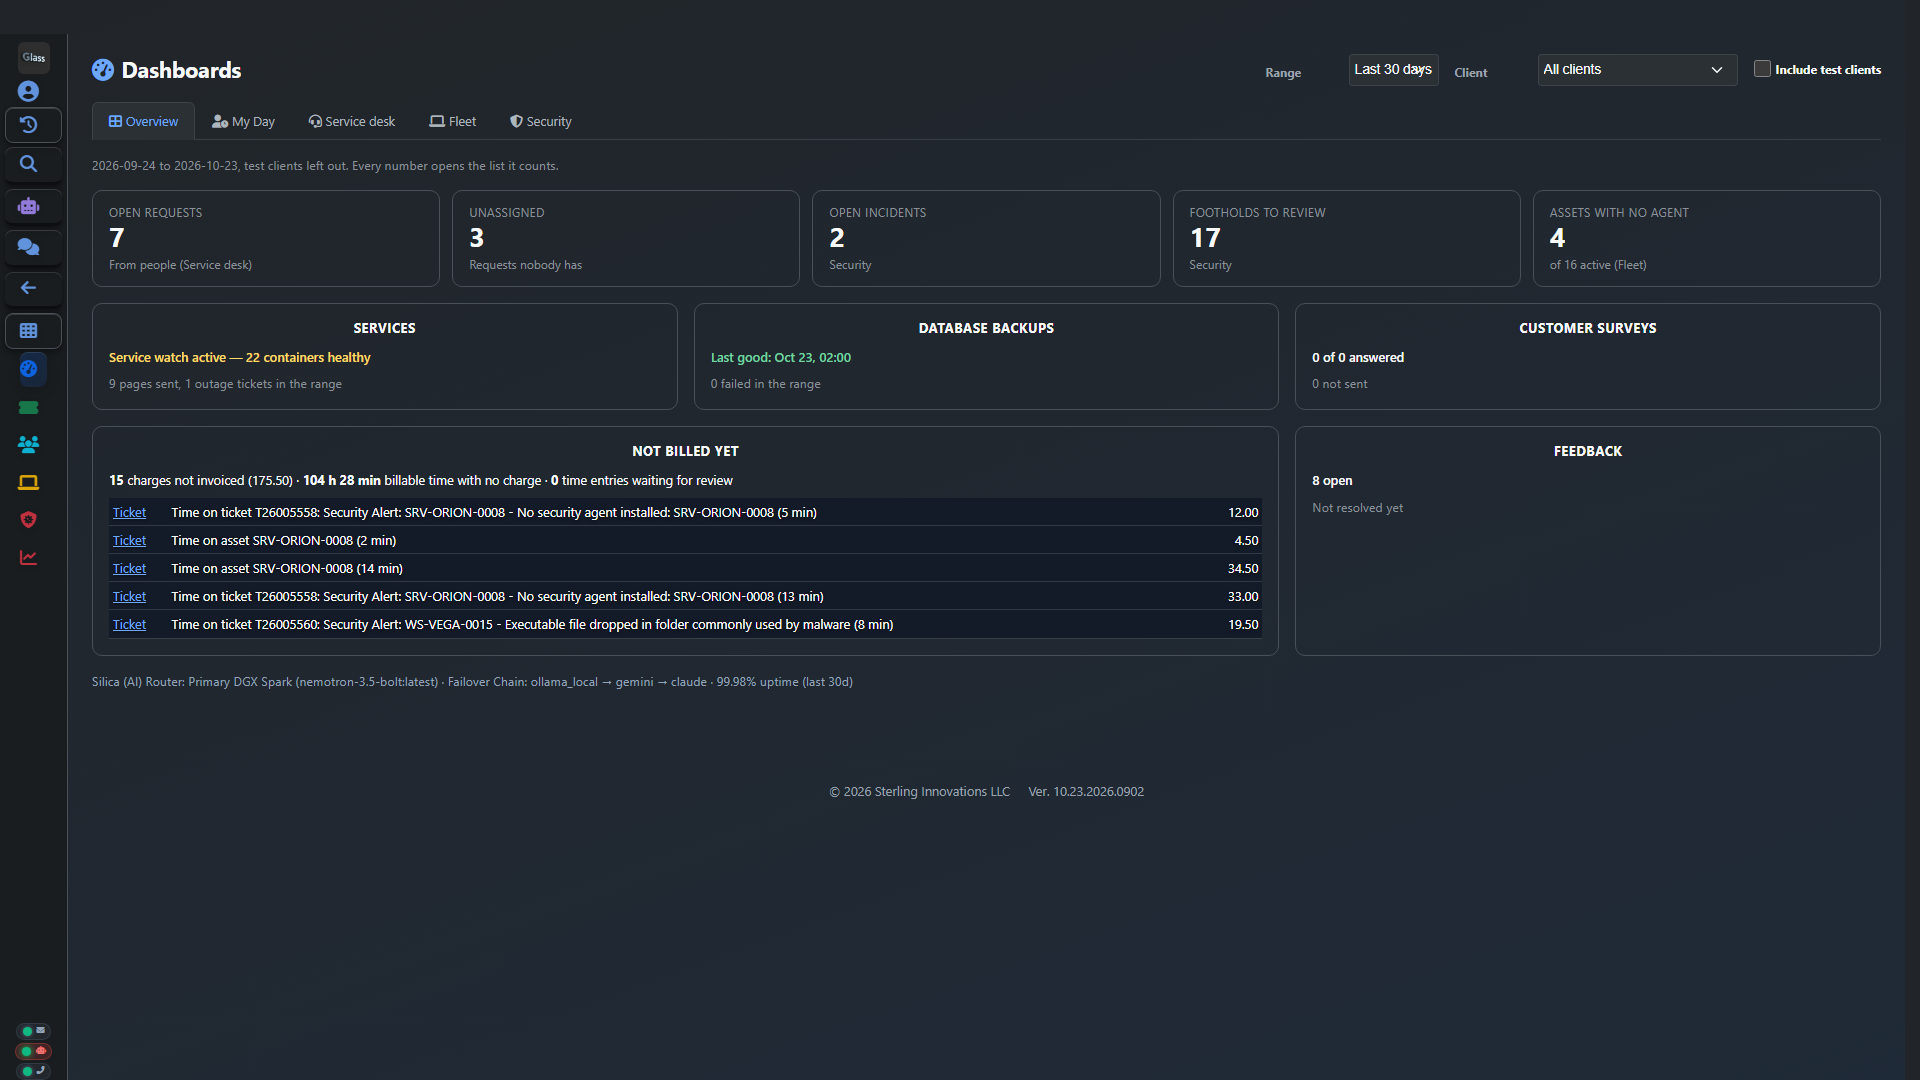Open the Range 'Last 30 days' dropdown
Viewport: 1920px width, 1080px height.
tap(1393, 70)
